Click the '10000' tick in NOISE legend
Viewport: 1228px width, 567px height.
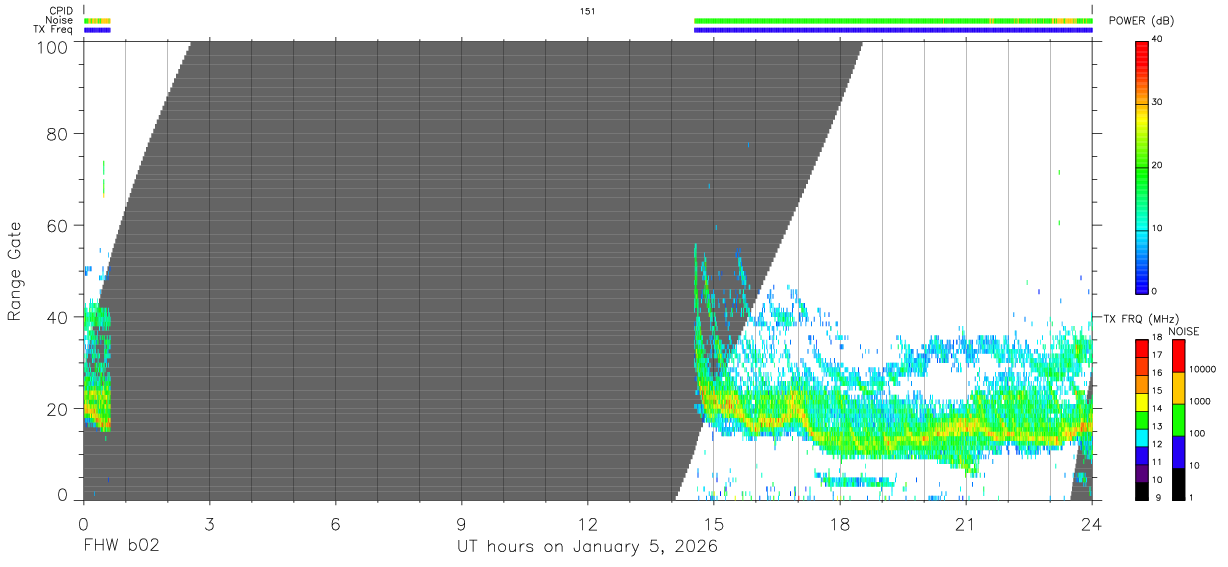(x=1202, y=369)
